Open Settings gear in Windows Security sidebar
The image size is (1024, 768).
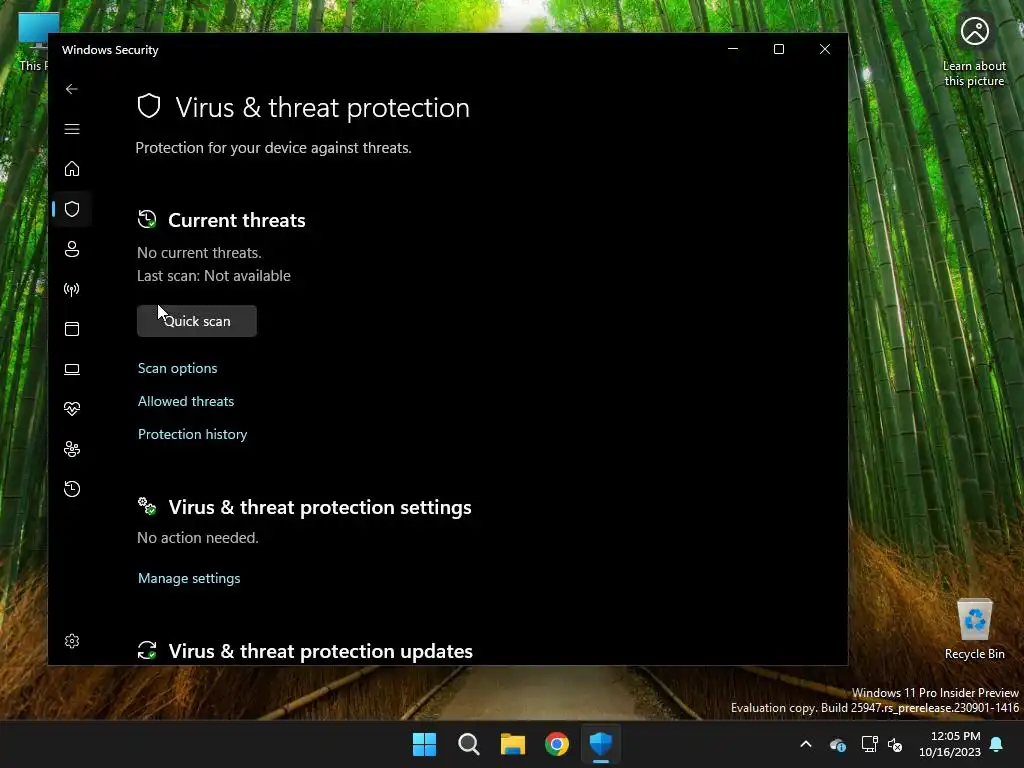[72, 641]
